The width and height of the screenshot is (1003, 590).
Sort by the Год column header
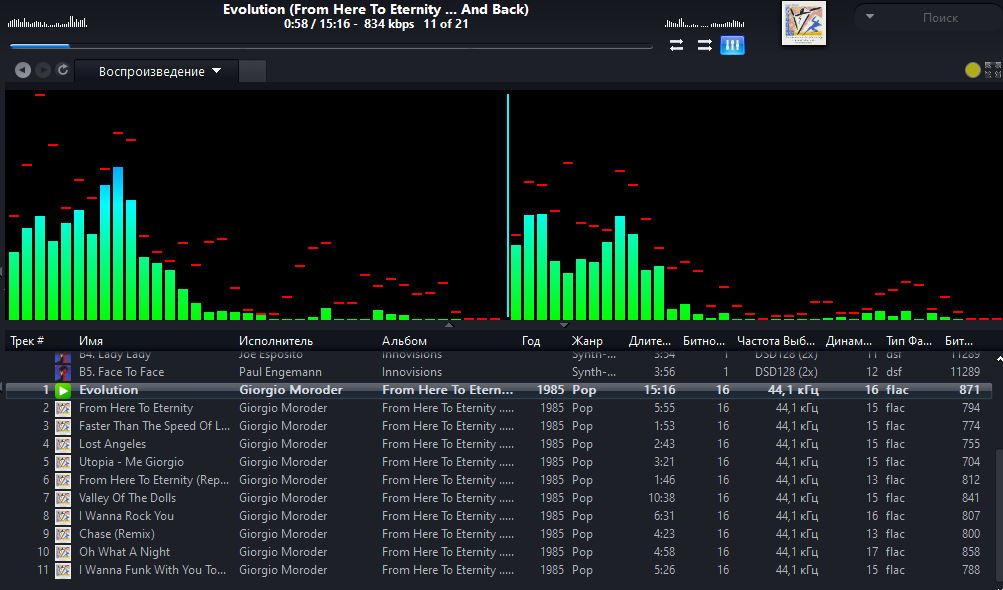tap(531, 341)
